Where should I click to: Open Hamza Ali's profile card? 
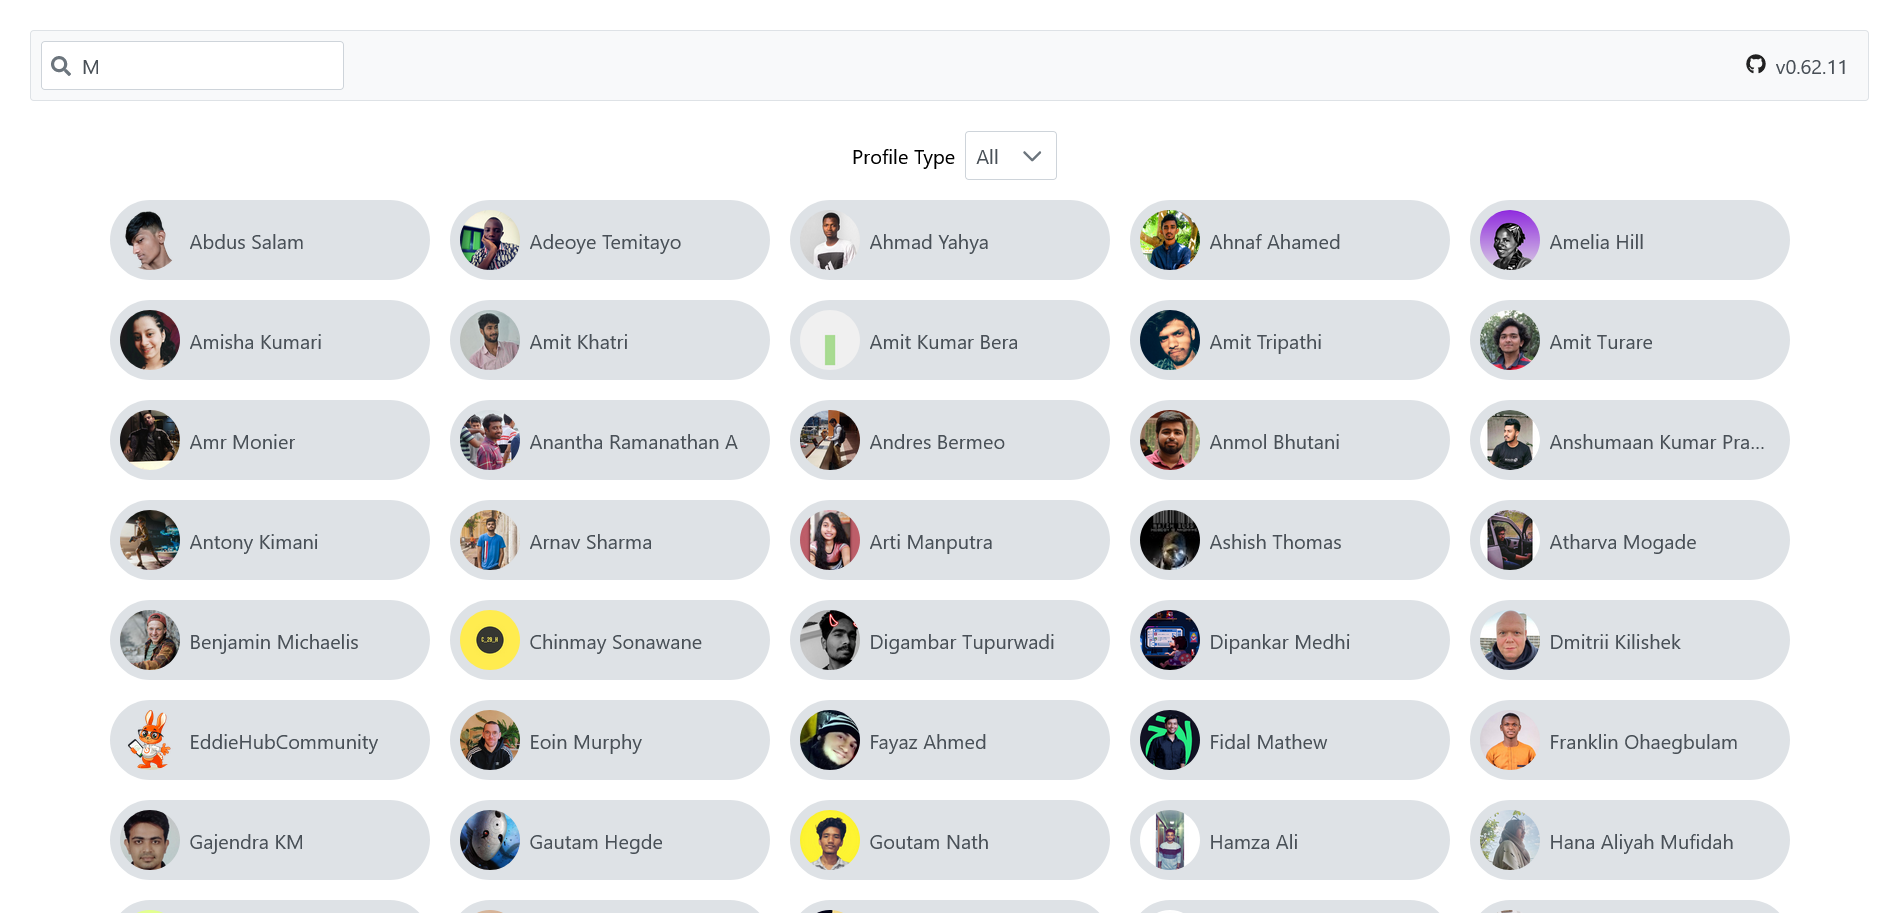click(1289, 840)
